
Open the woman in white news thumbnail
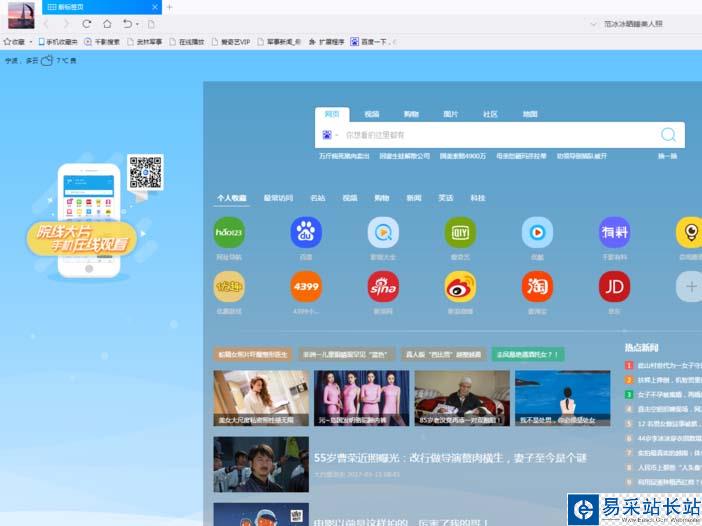click(x=261, y=398)
